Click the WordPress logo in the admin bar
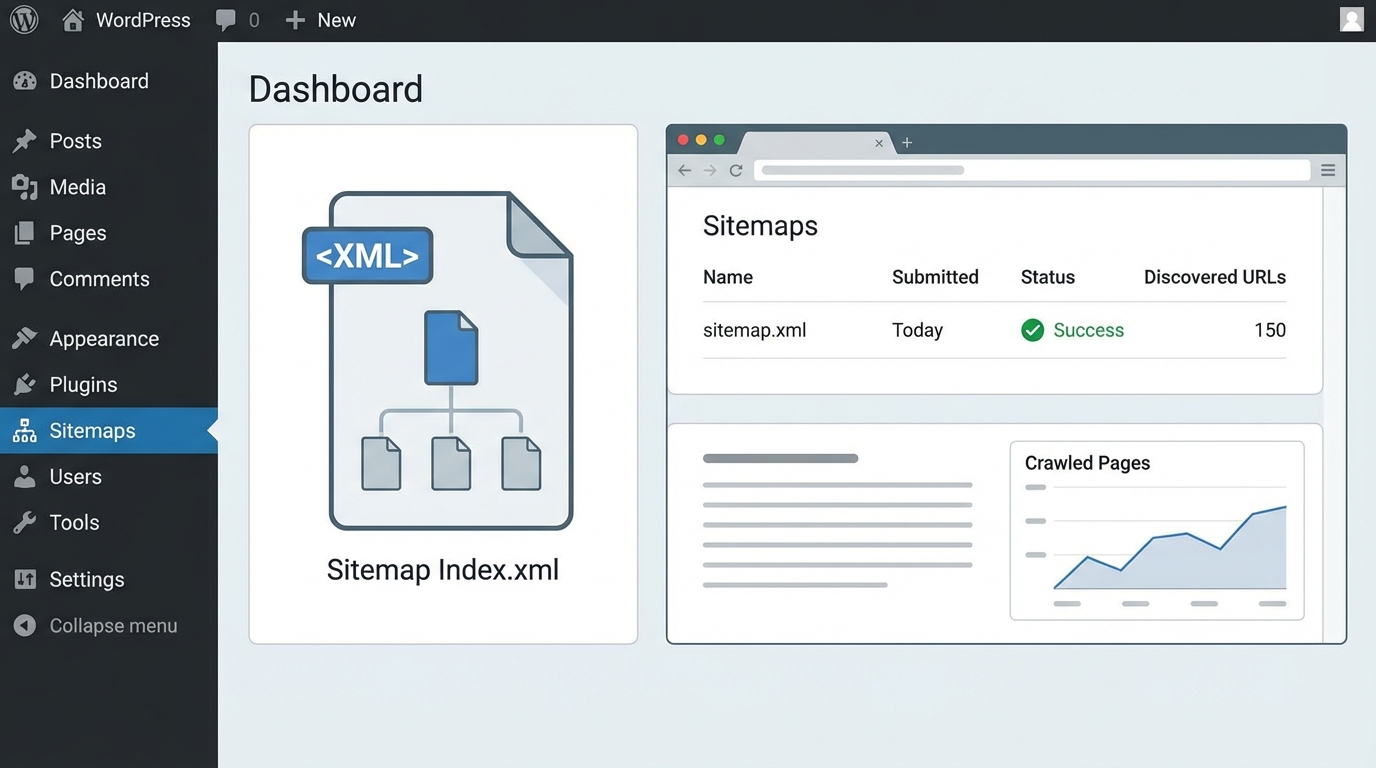 [23, 19]
